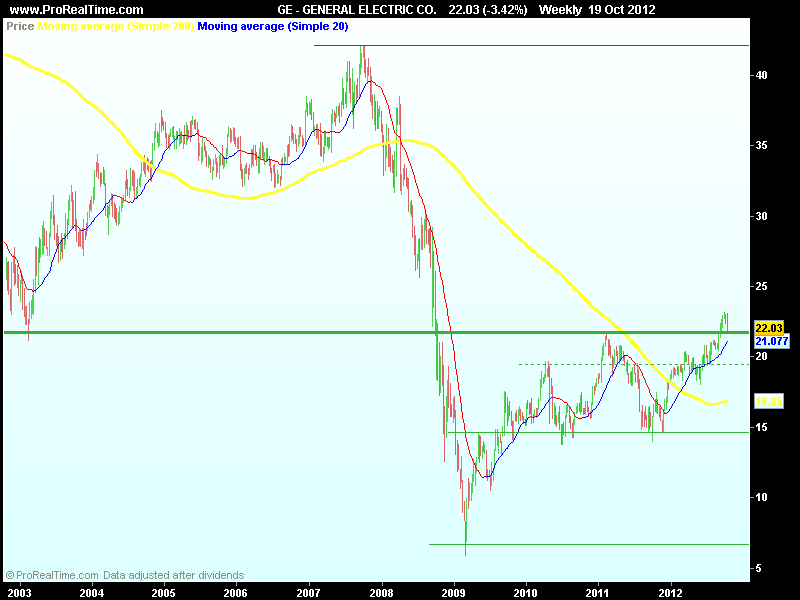The image size is (800, 600).
Task: Select the Price legend label
Action: [x=20, y=26]
